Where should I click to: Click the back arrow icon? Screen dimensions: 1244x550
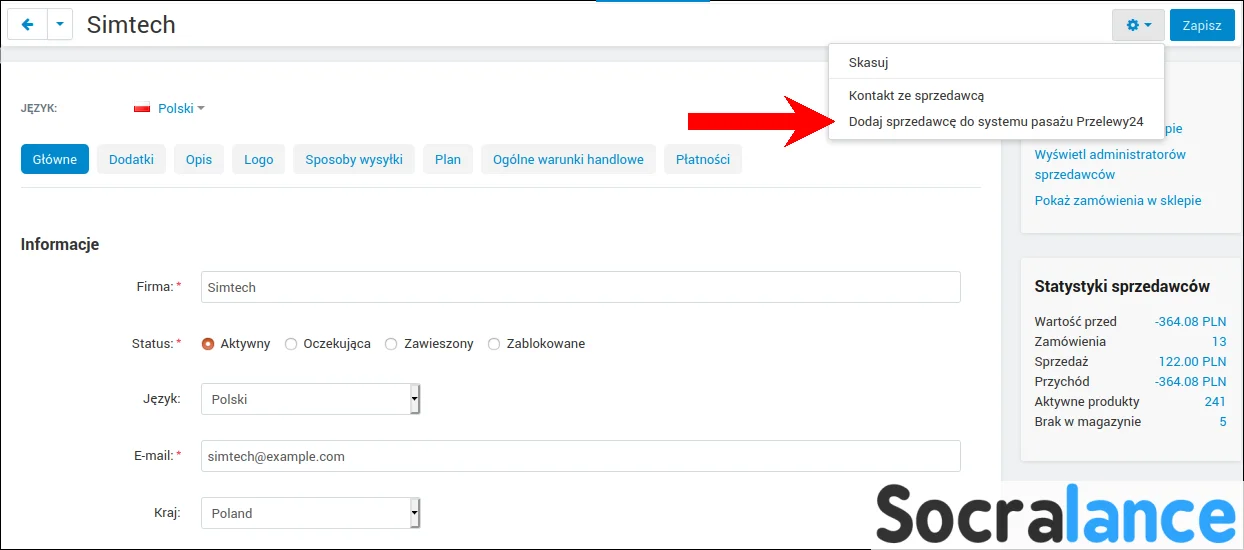(27, 25)
